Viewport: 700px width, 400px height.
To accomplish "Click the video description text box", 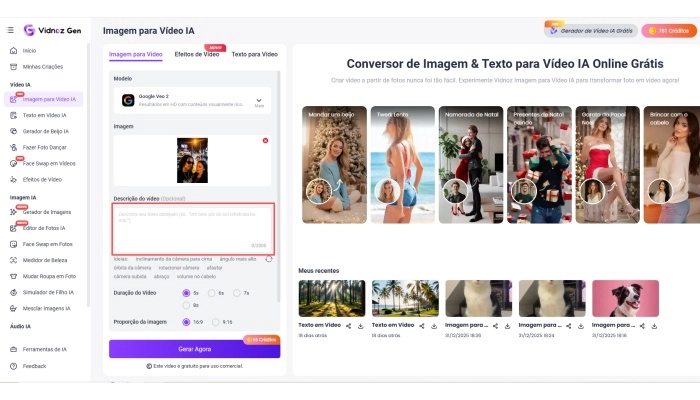I will click(192, 228).
